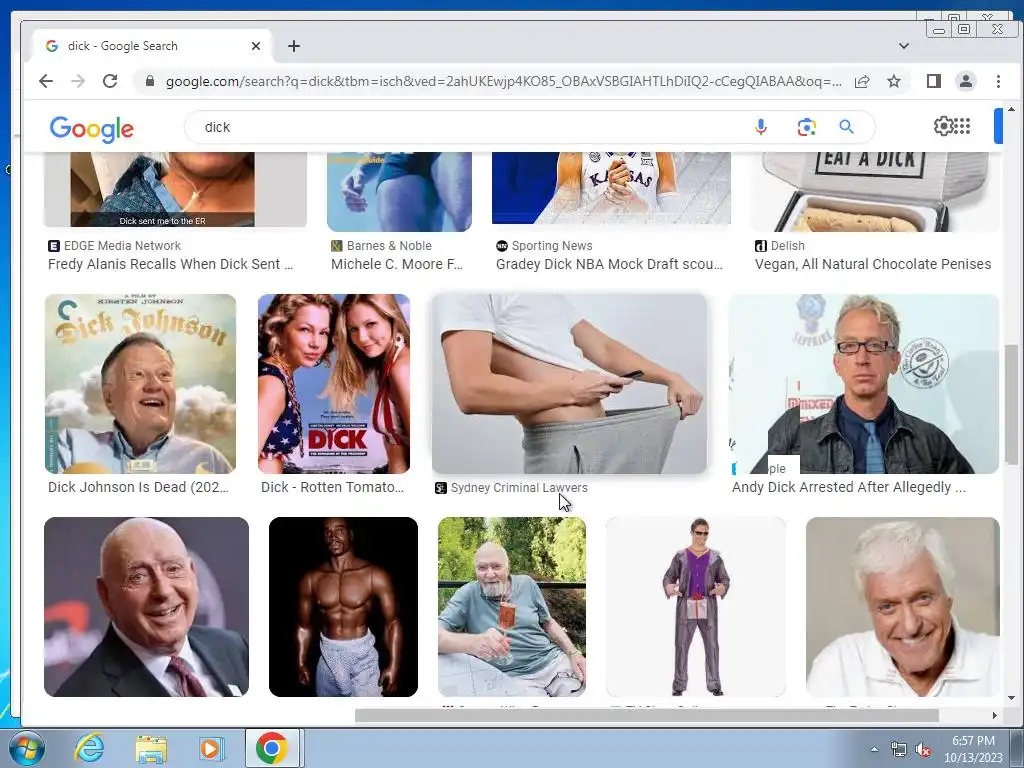Show hidden tray icons arrow

[x=874, y=749]
